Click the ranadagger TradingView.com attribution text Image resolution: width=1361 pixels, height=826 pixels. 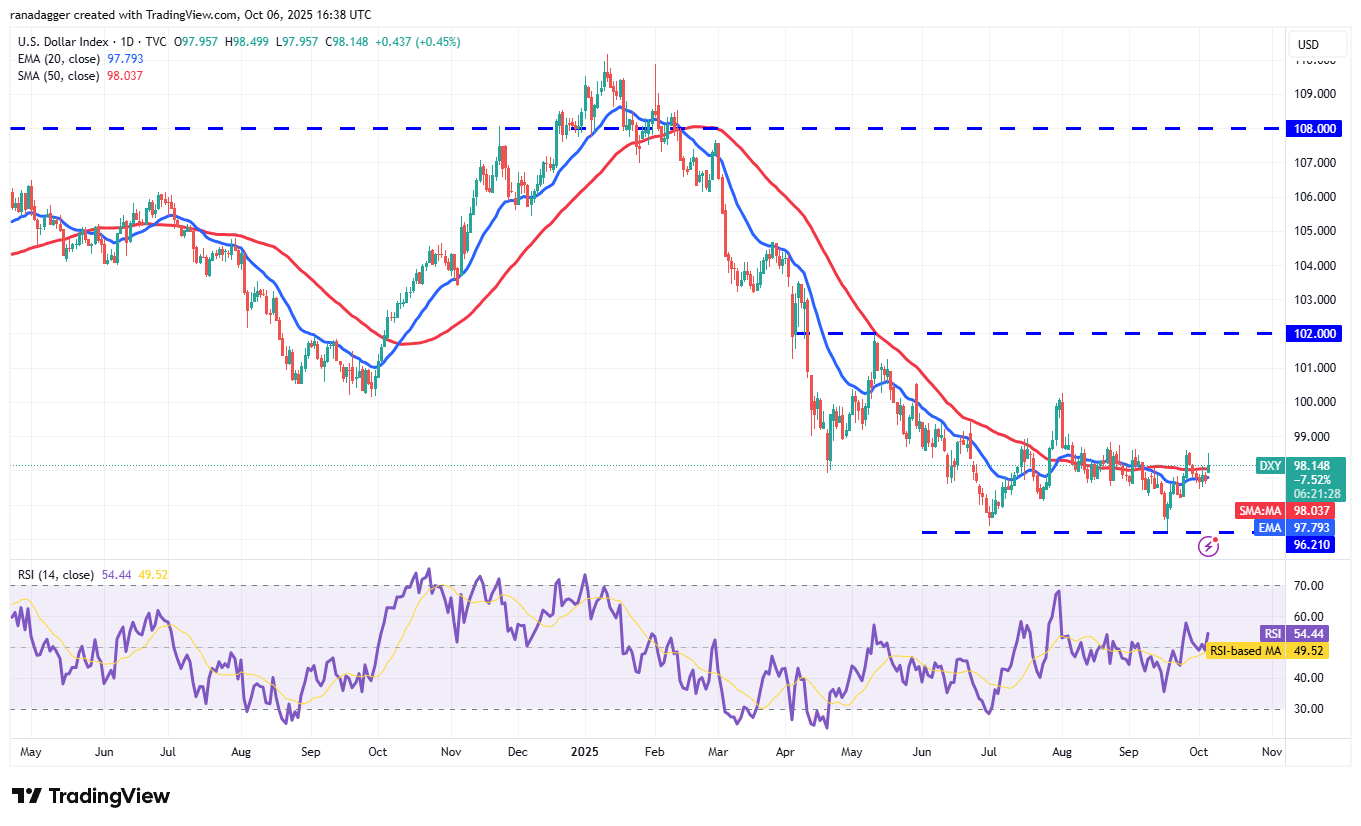[190, 14]
